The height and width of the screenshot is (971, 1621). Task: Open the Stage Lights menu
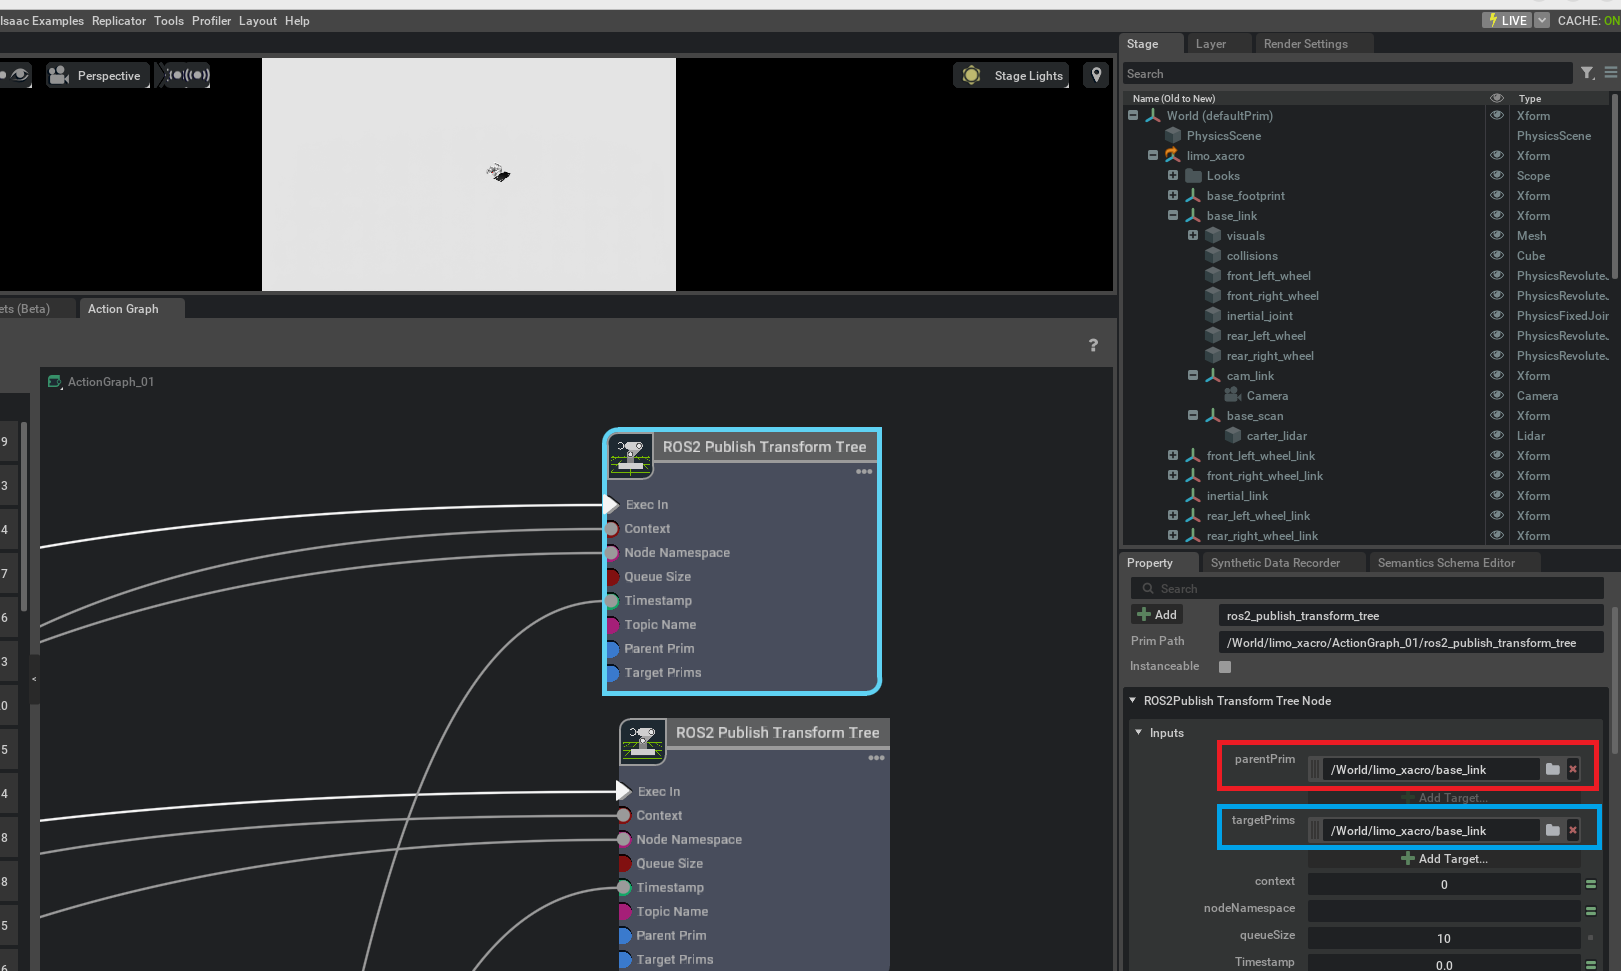(1011, 75)
